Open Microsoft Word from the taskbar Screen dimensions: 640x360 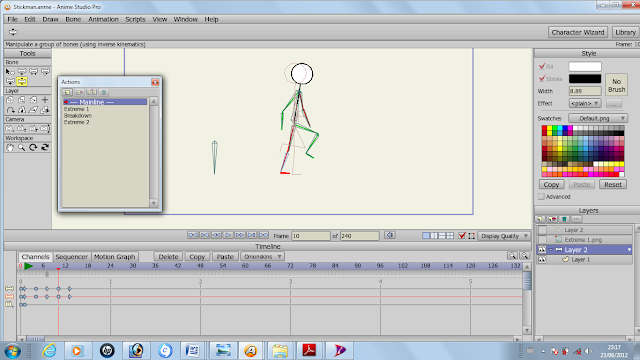pyautogui.click(x=192, y=351)
